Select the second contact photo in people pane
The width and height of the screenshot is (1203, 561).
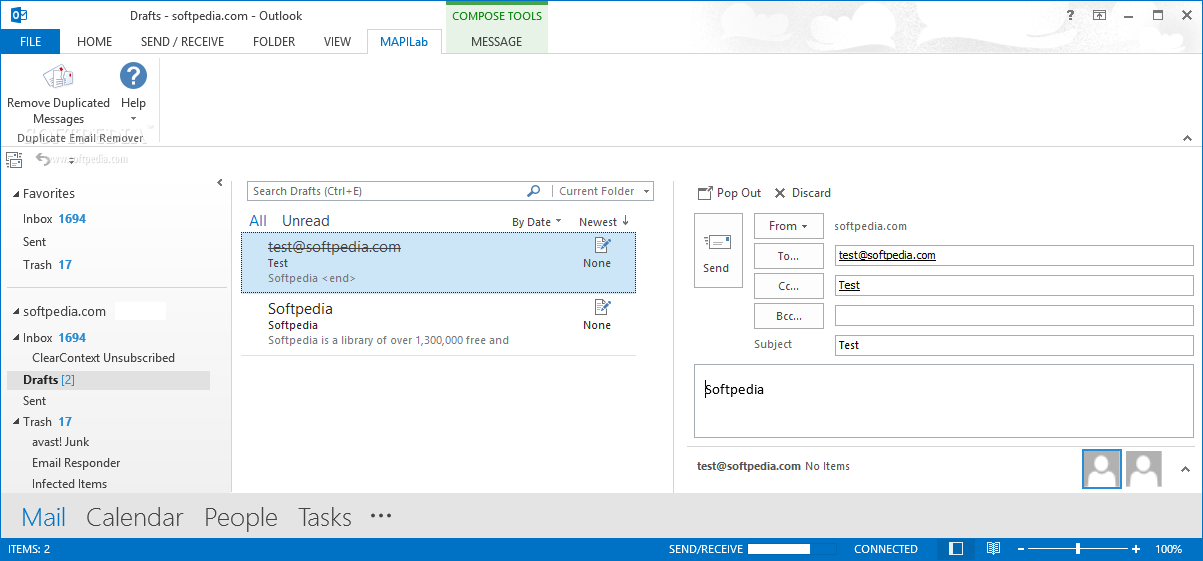(1144, 468)
